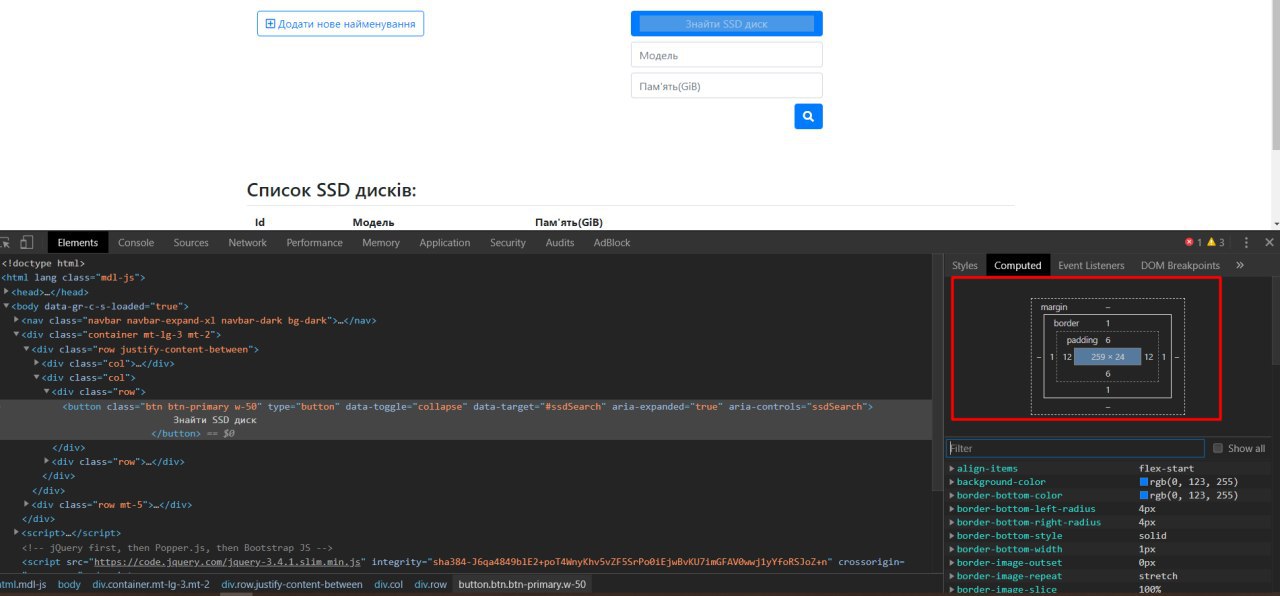Open the Audits tab
Viewport: 1280px width, 596px height.
(560, 242)
